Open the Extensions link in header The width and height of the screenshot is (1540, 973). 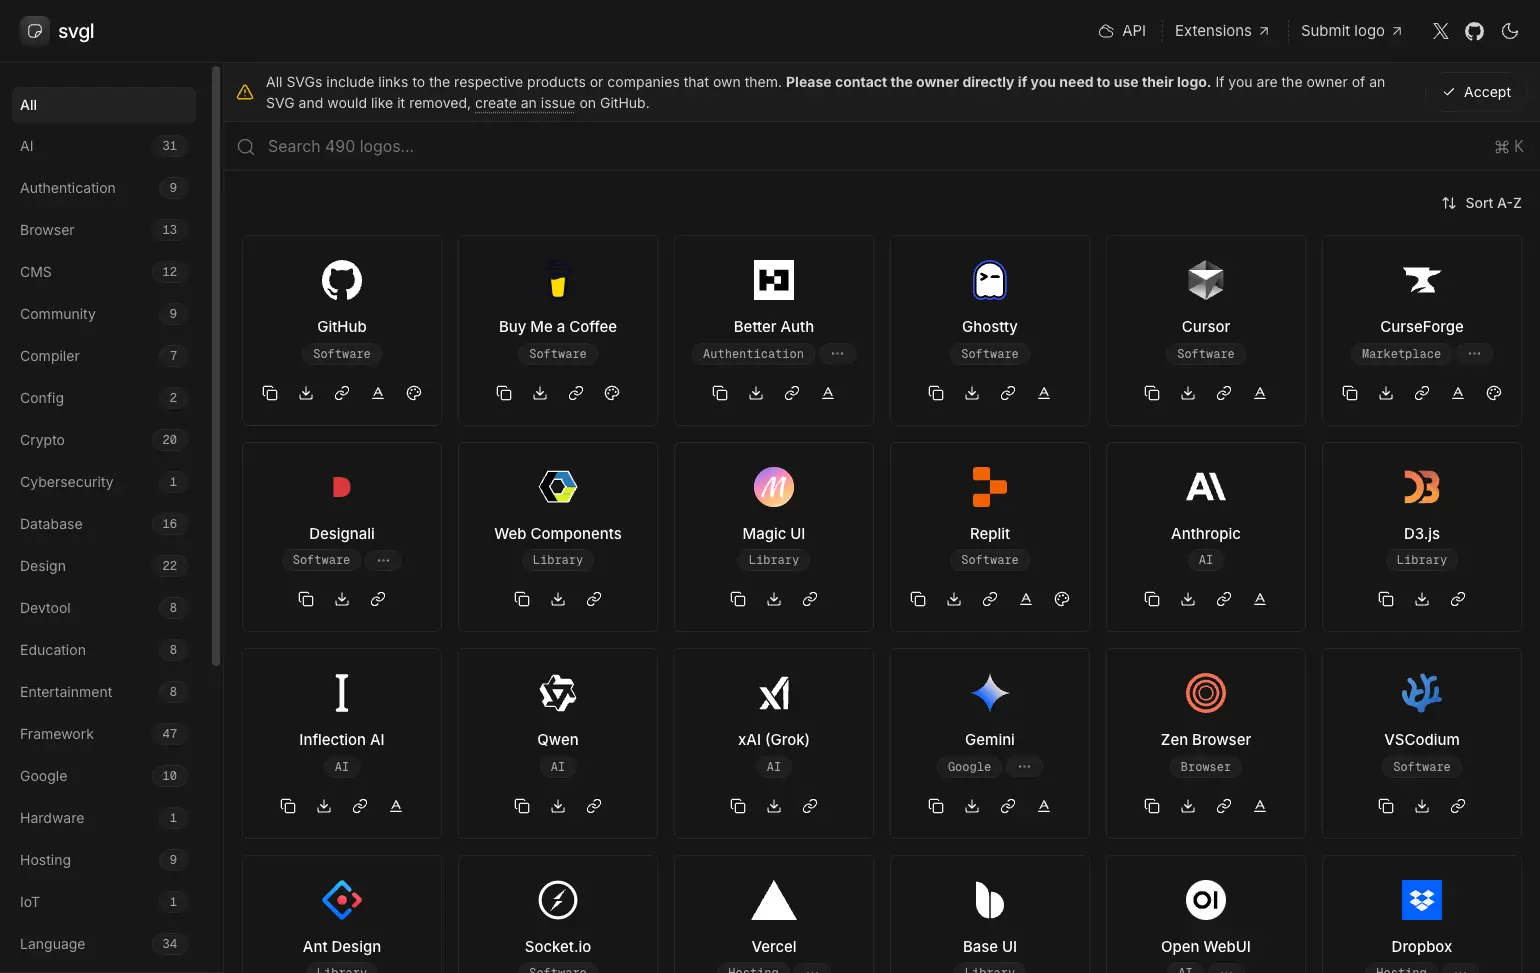(1222, 31)
